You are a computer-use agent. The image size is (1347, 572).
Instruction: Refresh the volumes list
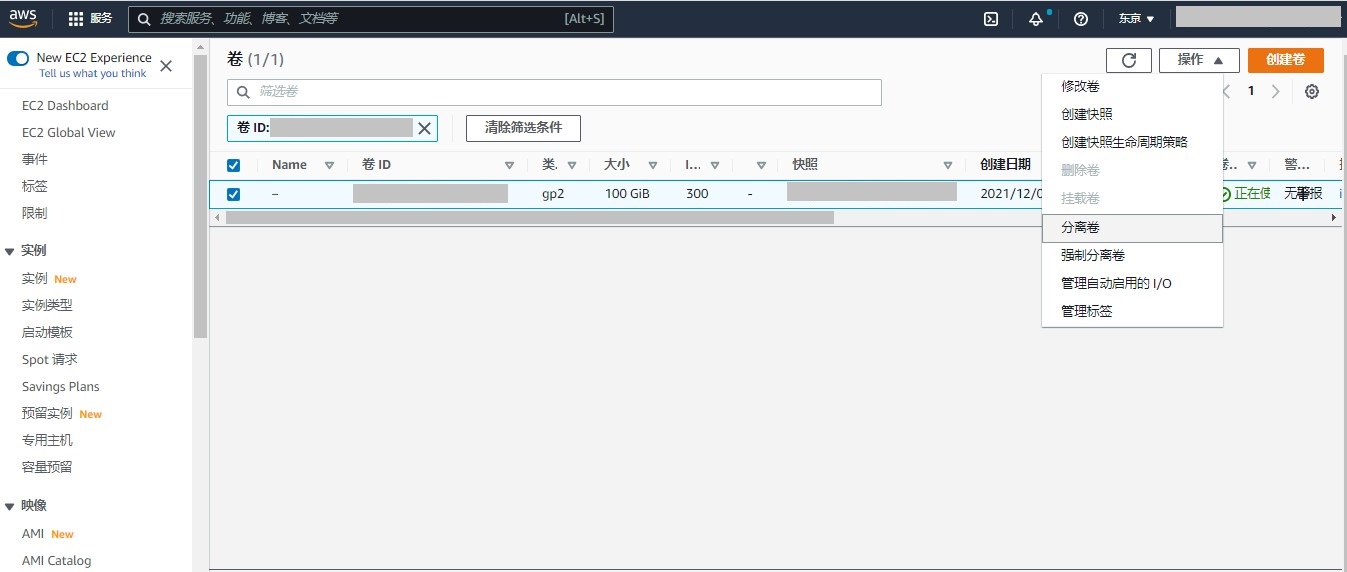click(1129, 60)
